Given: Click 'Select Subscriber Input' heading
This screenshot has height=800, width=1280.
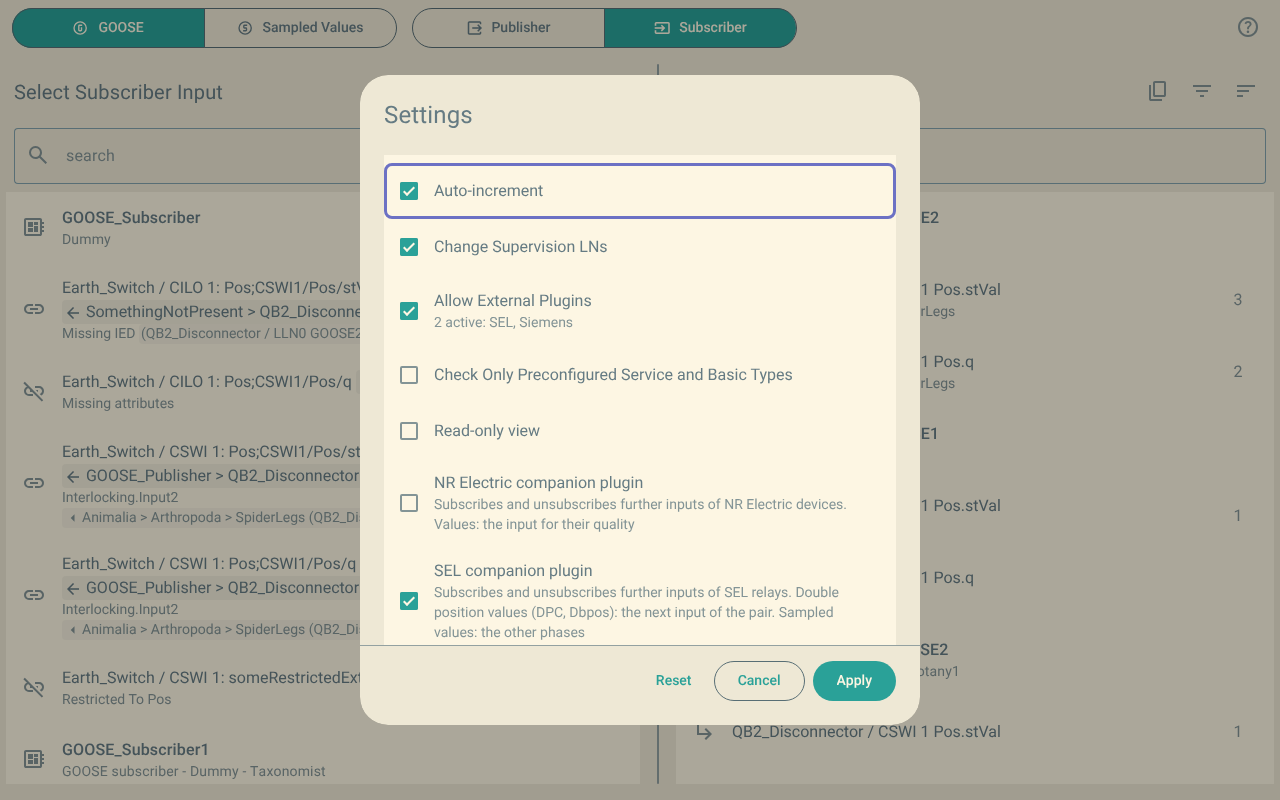Looking at the screenshot, I should point(118,92).
